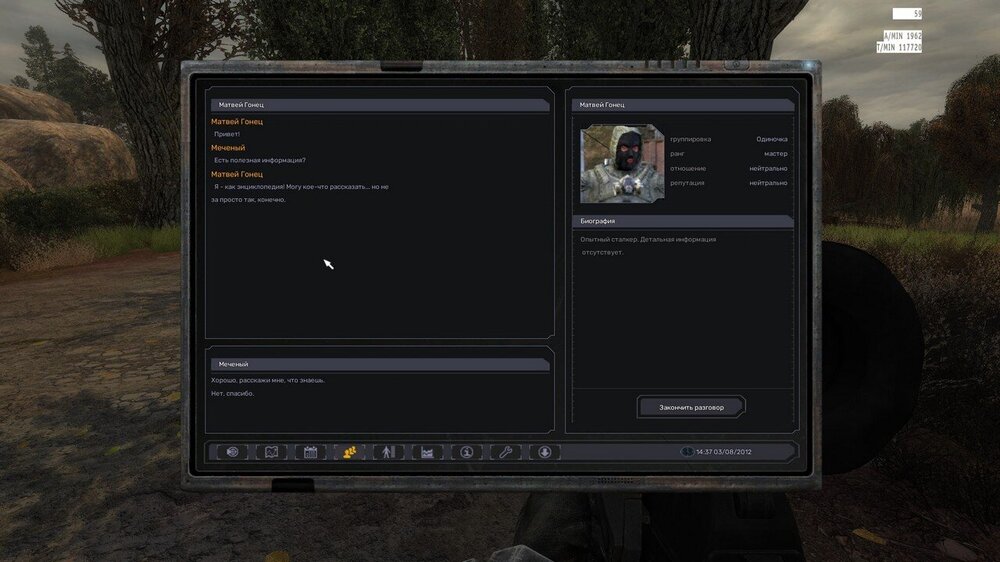
Task: Click the profile panel header Матвей Гонец
Action: click(683, 105)
